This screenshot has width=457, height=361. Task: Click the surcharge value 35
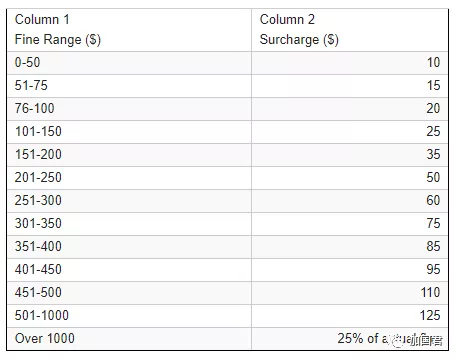[x=433, y=155]
